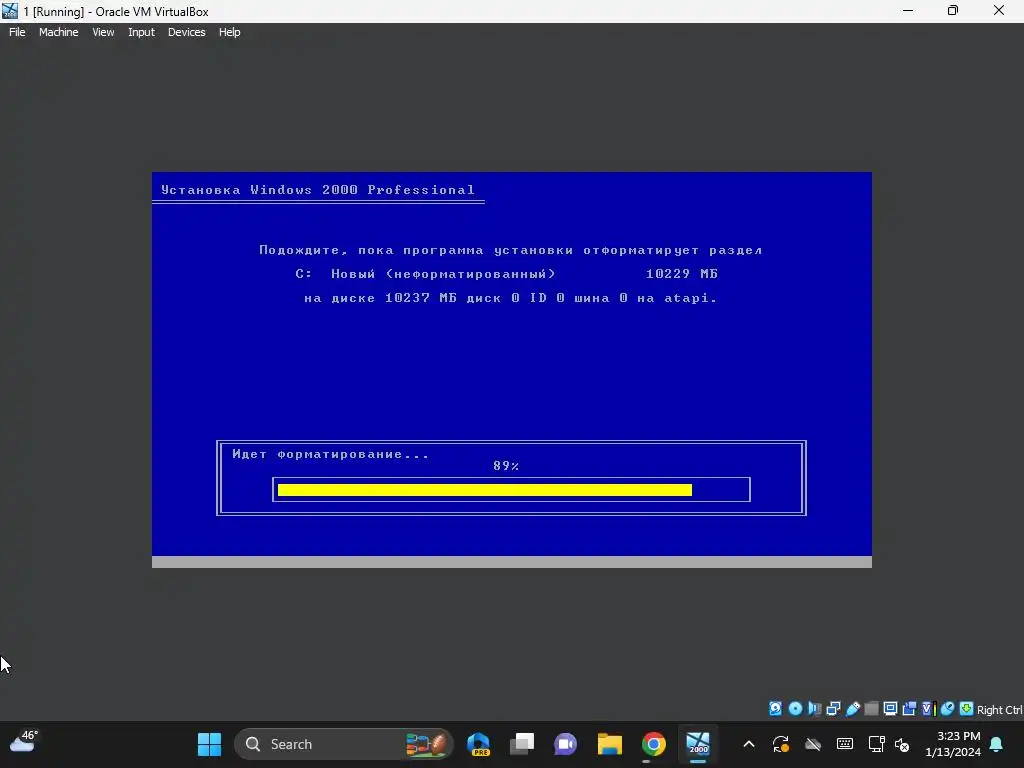1024x768 pixels.
Task: Click the 89% progress text
Action: (506, 466)
